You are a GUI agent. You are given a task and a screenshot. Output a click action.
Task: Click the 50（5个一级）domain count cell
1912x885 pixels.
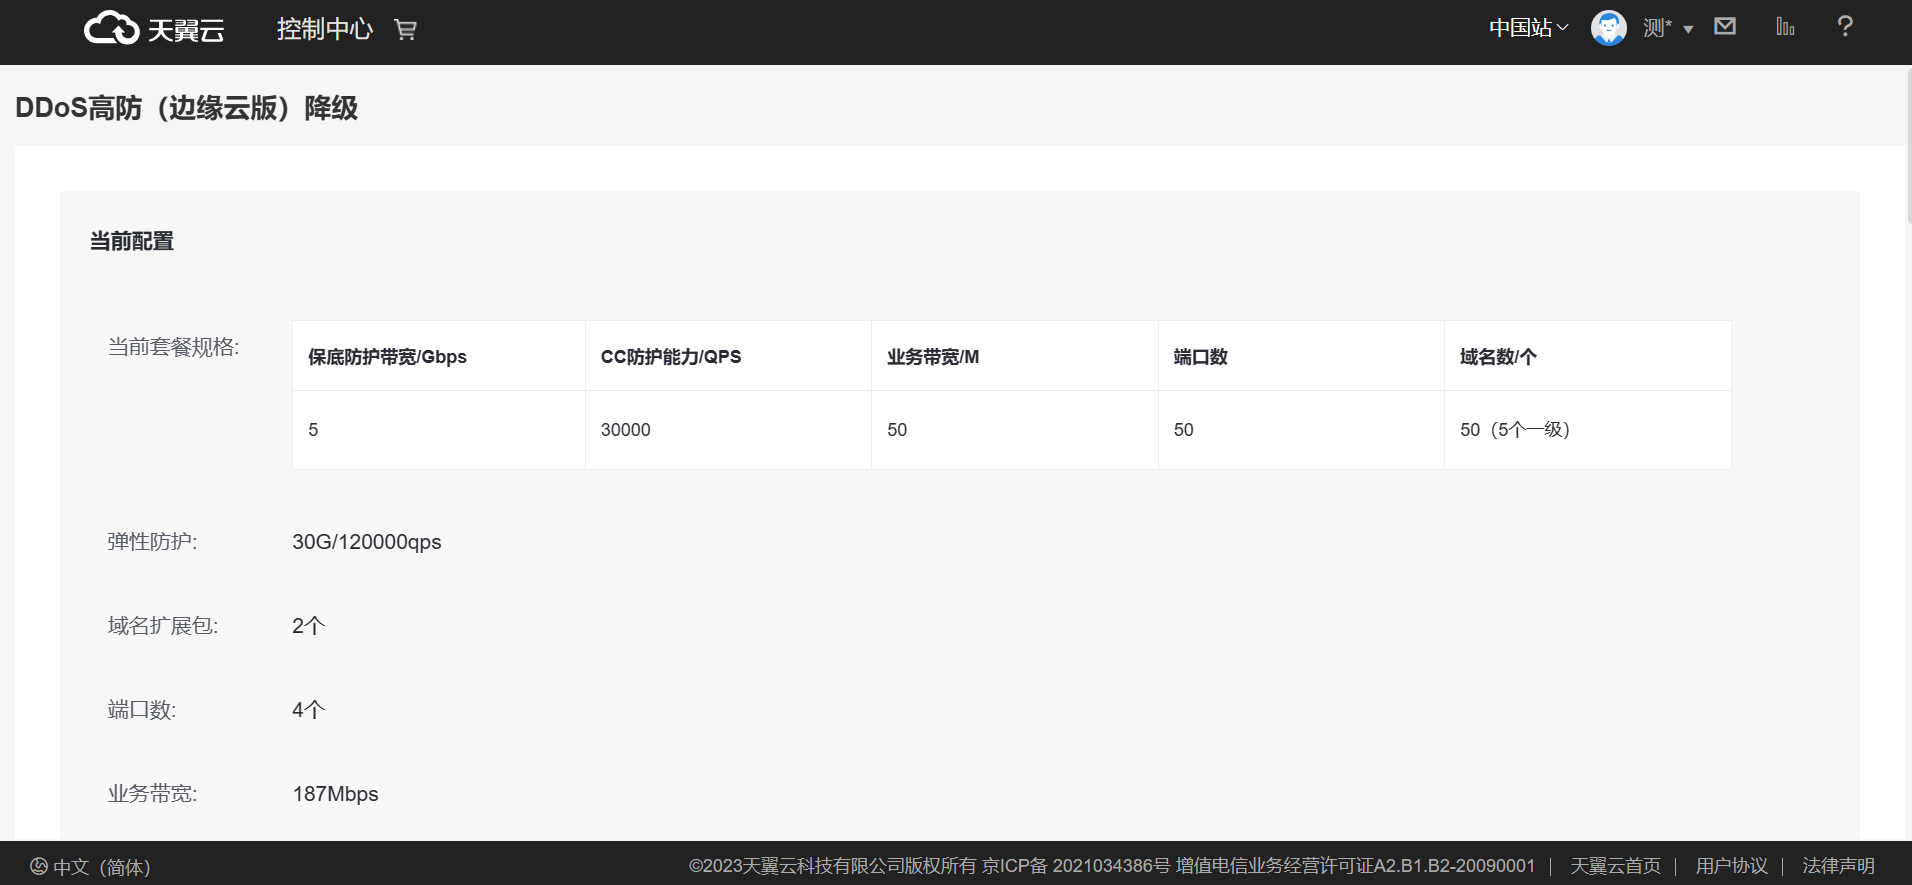coord(1514,430)
